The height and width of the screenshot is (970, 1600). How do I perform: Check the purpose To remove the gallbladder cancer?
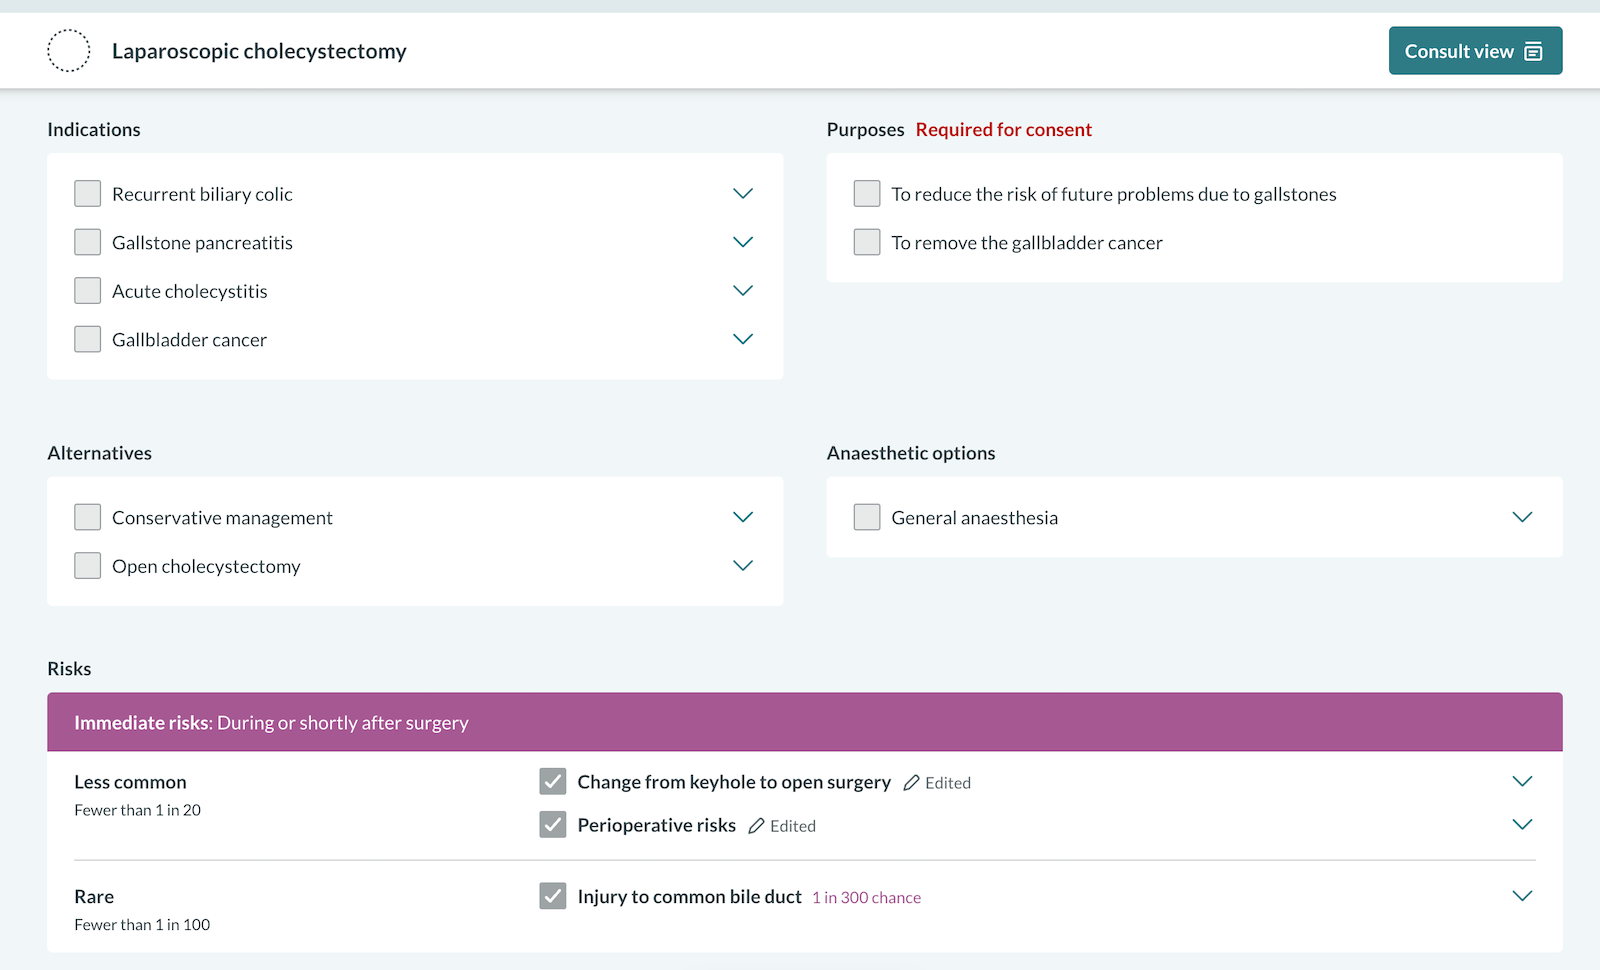tap(867, 241)
